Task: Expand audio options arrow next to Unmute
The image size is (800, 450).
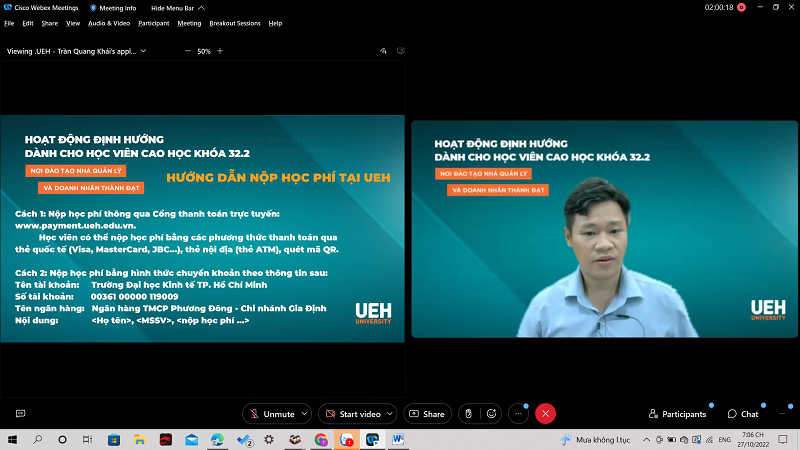Action: pyautogui.click(x=305, y=414)
